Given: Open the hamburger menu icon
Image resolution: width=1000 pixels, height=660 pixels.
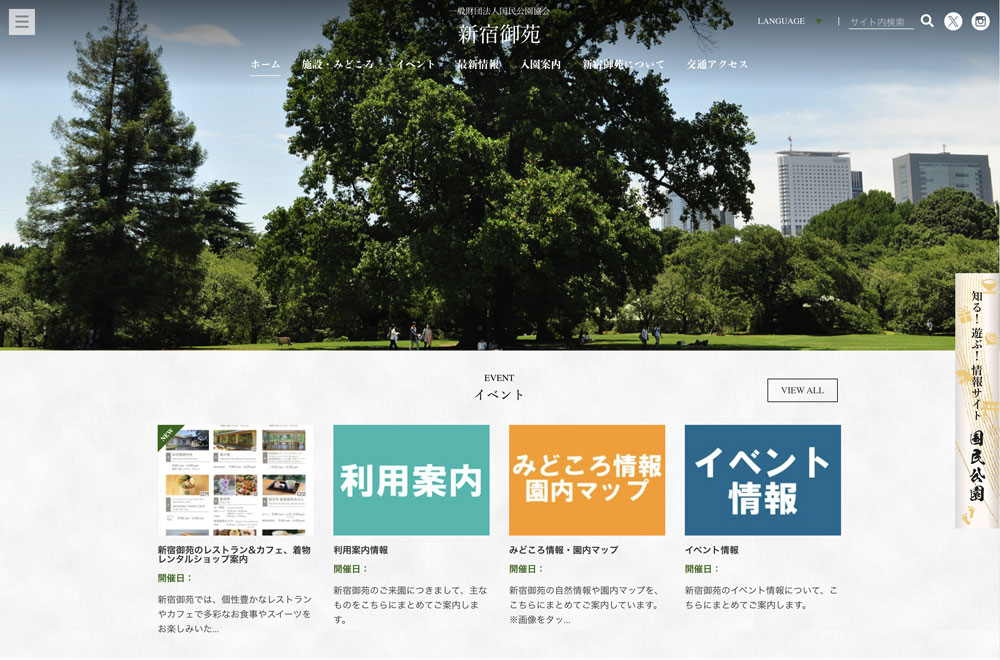Looking at the screenshot, I should [x=22, y=22].
